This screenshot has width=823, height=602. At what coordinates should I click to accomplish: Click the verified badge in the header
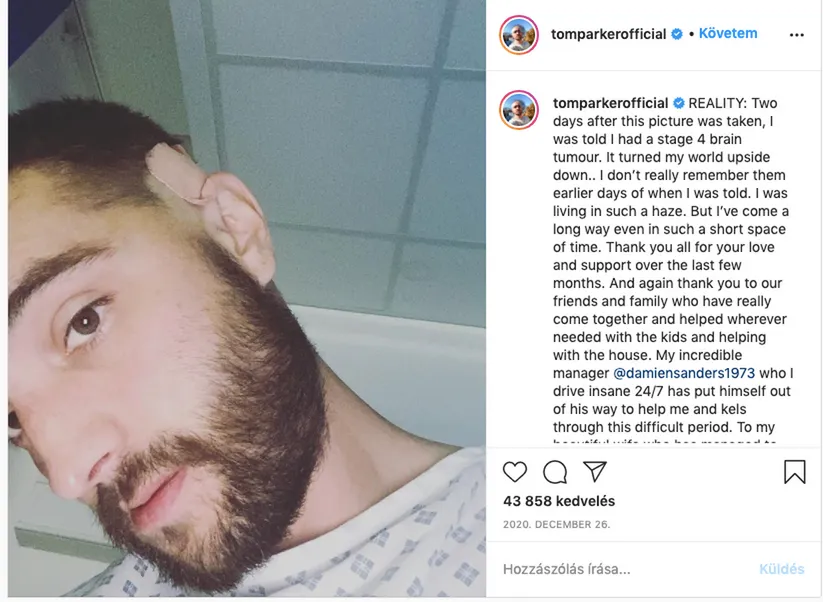pos(677,34)
